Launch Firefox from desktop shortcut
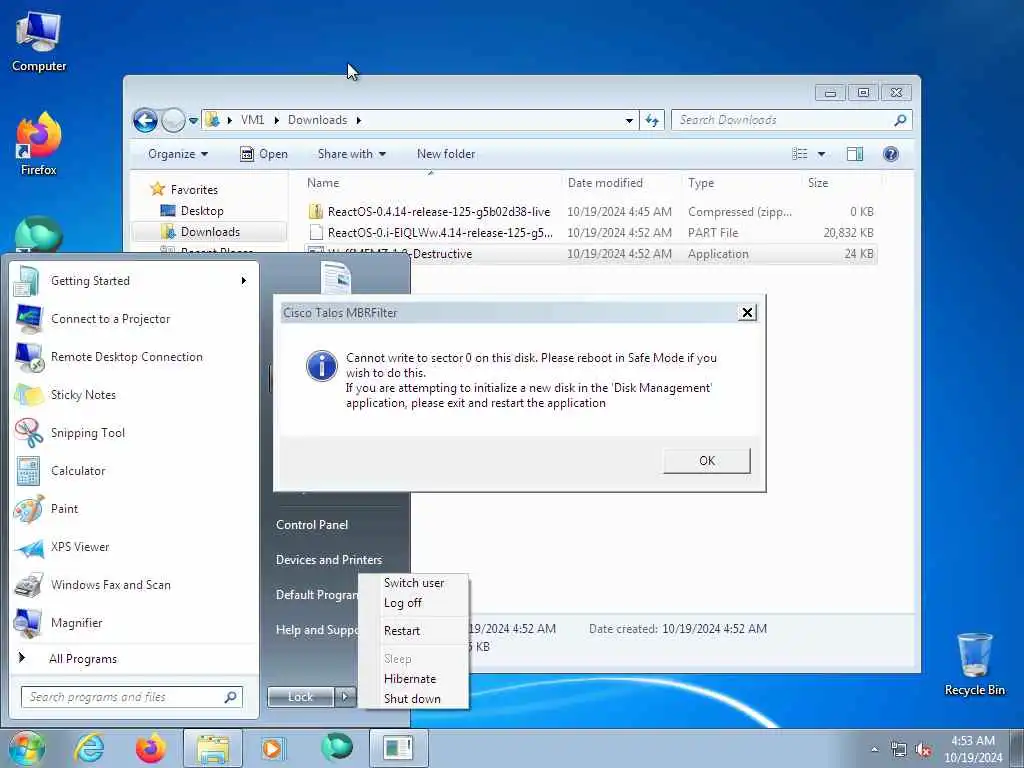 click(39, 144)
